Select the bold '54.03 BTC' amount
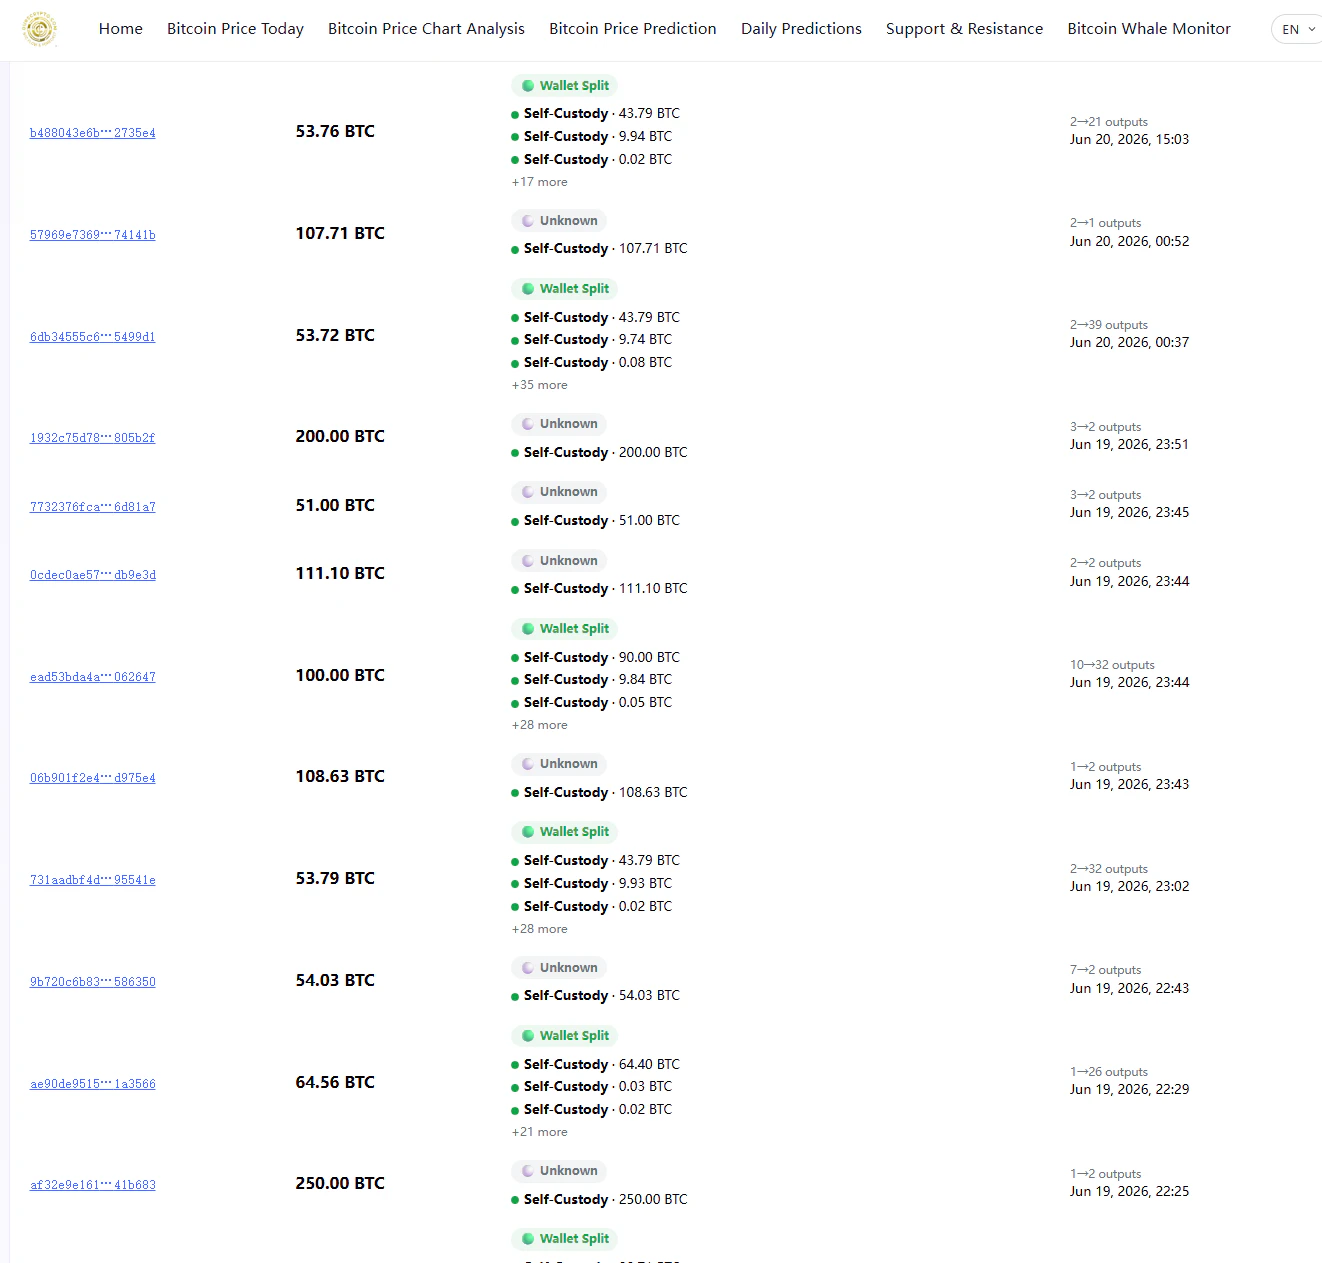The image size is (1322, 1263). (335, 980)
